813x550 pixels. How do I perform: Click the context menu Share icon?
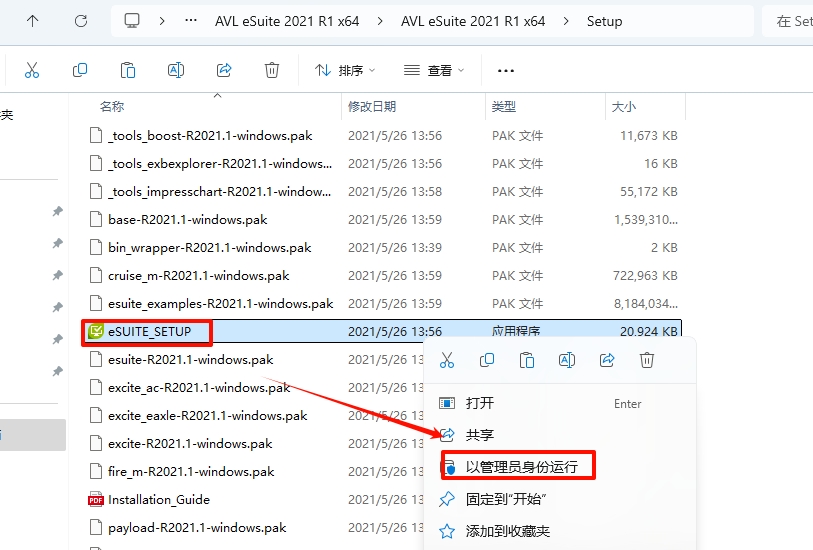pos(607,360)
